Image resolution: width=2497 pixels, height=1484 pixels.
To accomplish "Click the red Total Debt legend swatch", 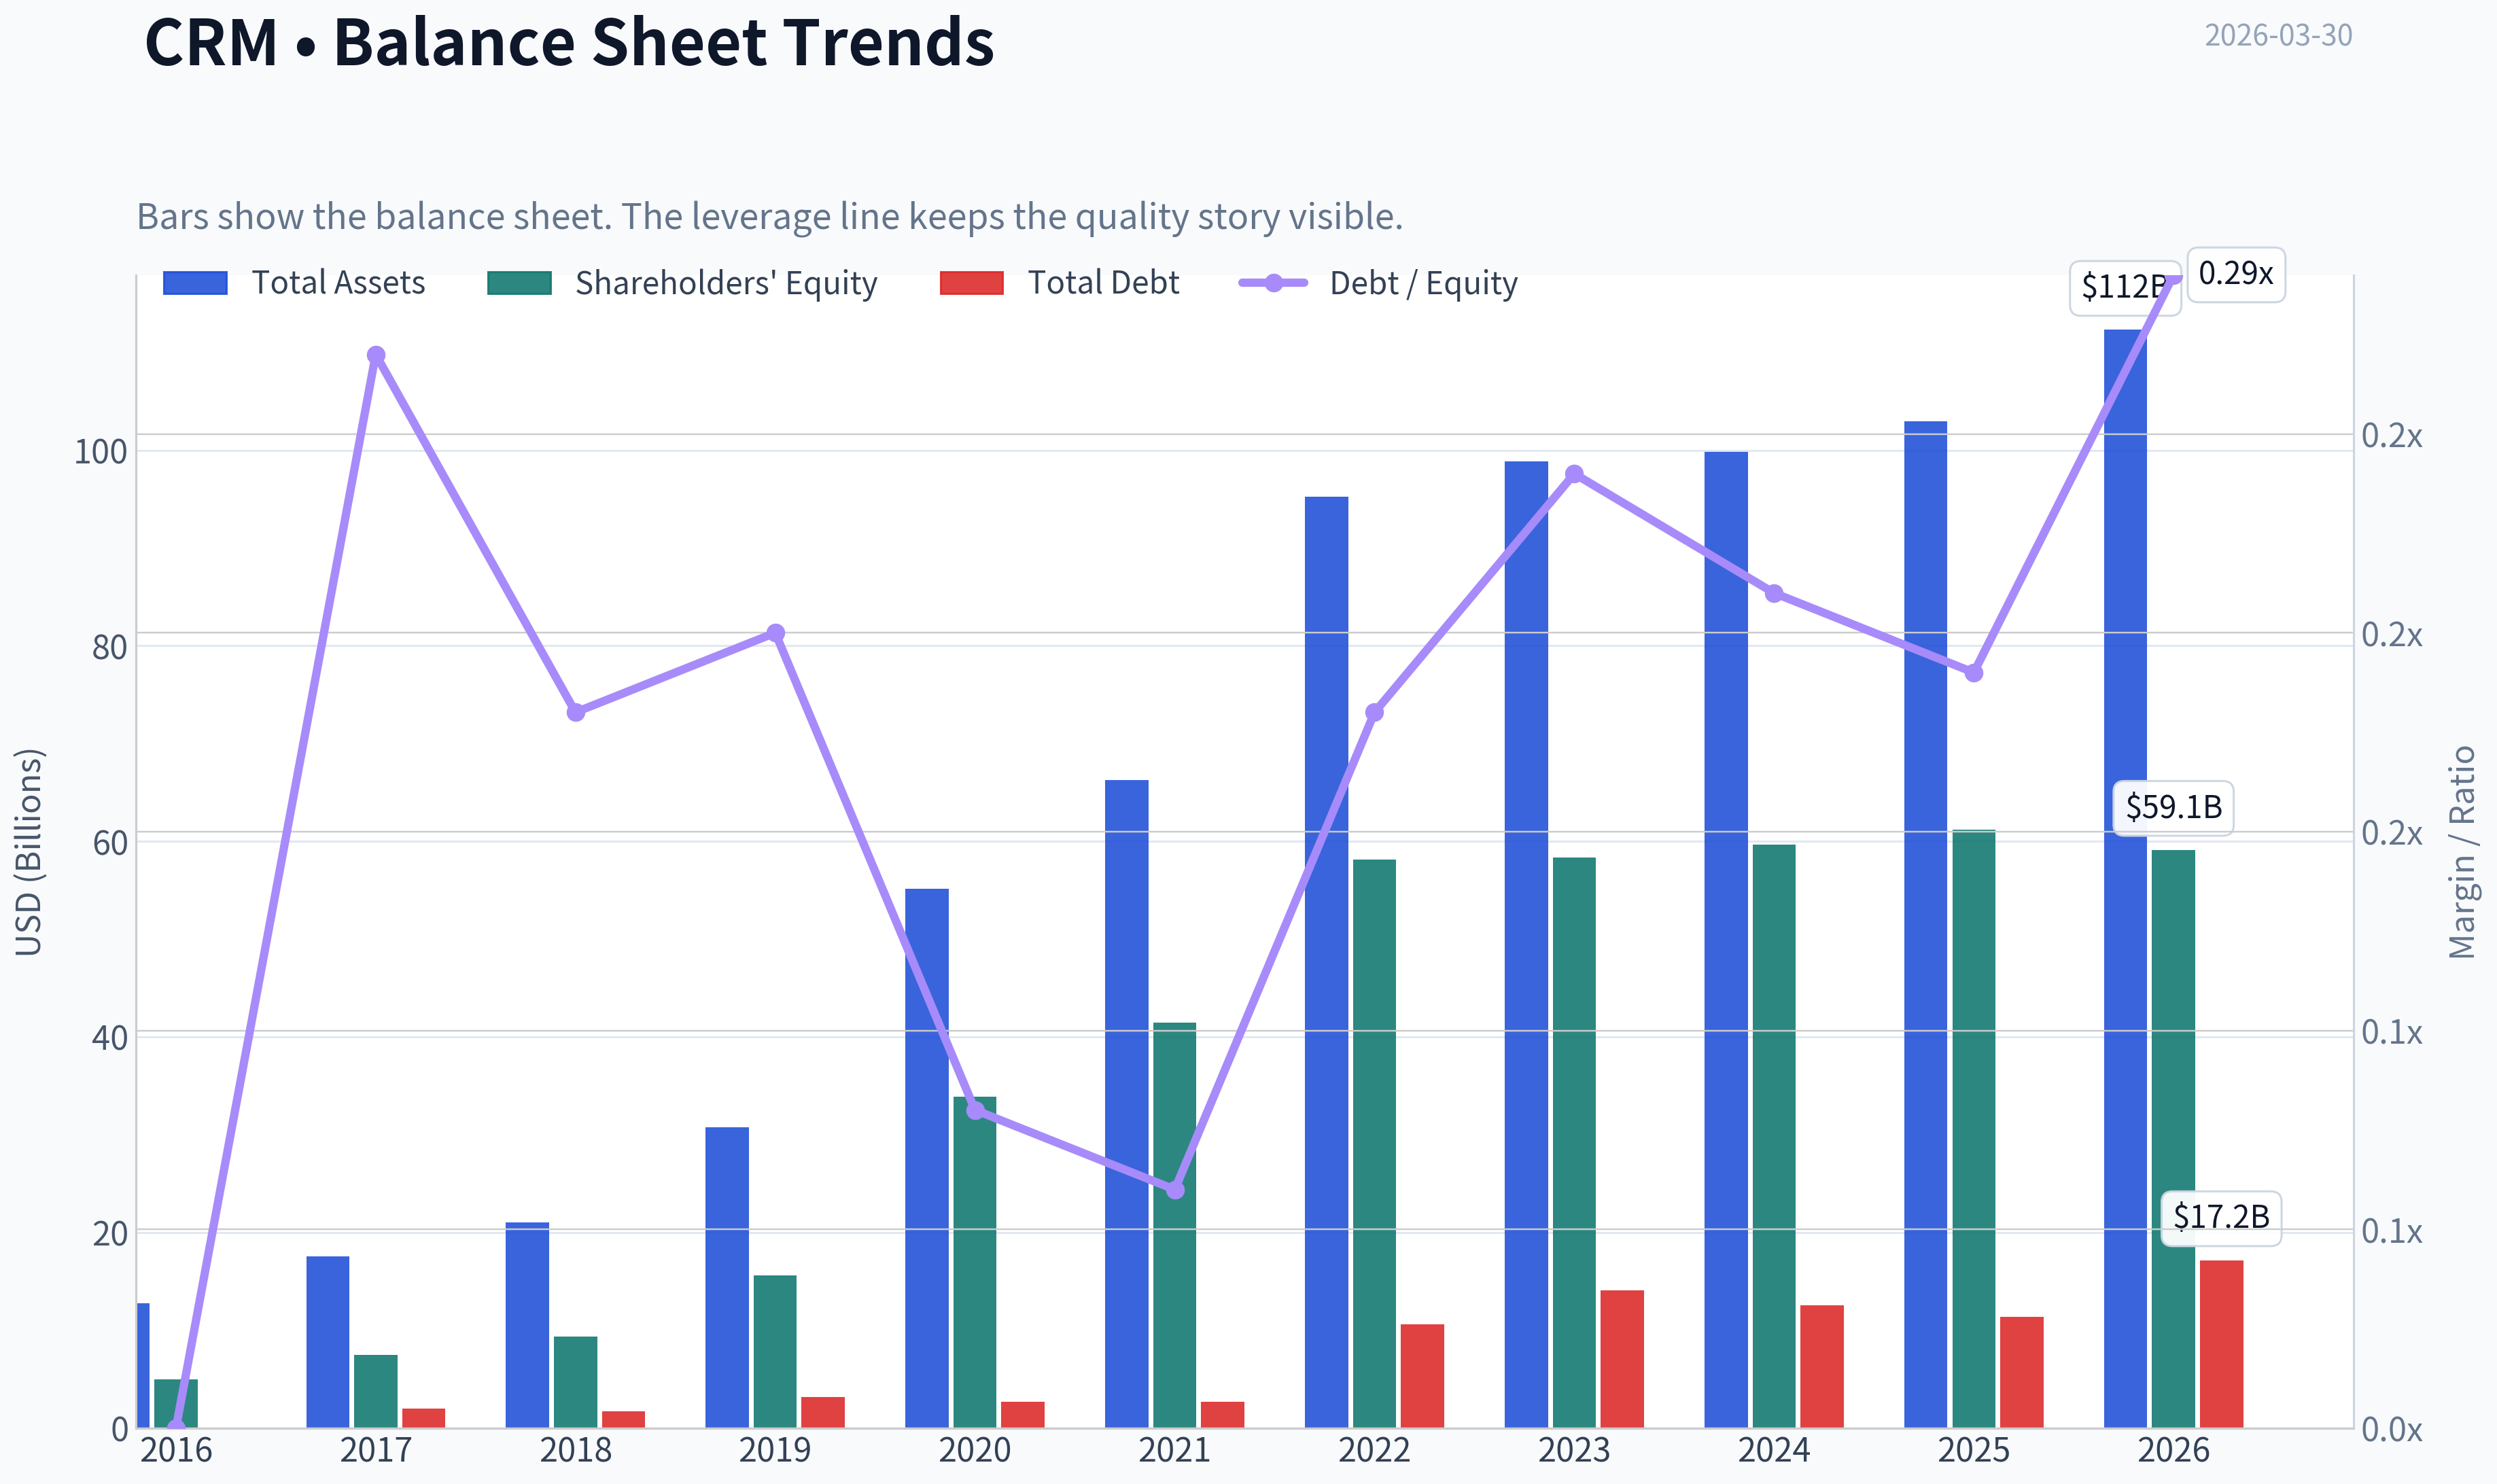I will pyautogui.click(x=972, y=283).
